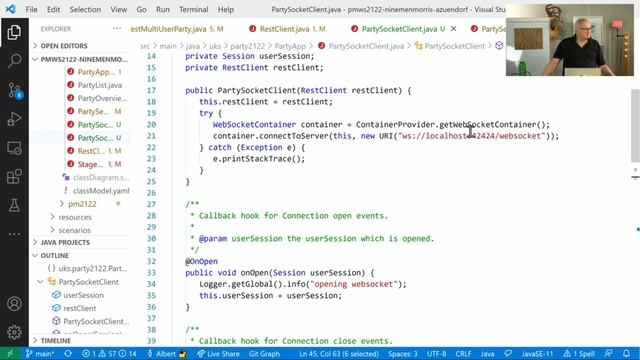Show errors and warnings panel
640x360 pixels.
109,354
